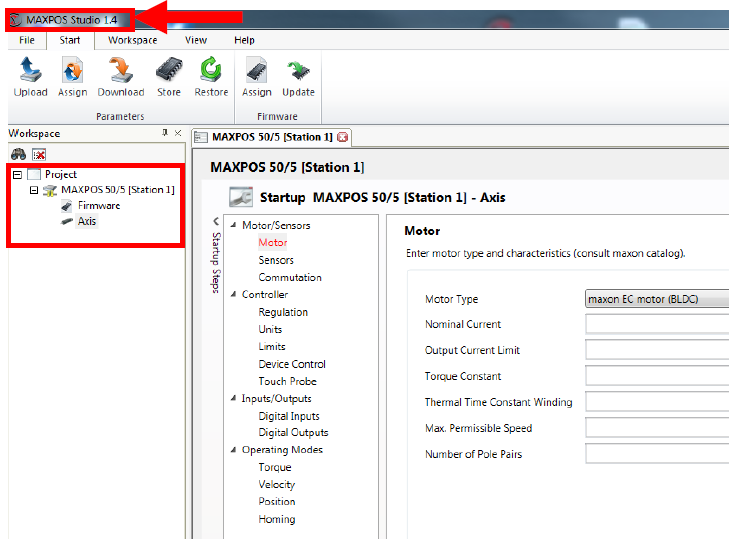This screenshot has width=734, height=543.
Task: Select the Regulation startup step
Action: tap(283, 312)
